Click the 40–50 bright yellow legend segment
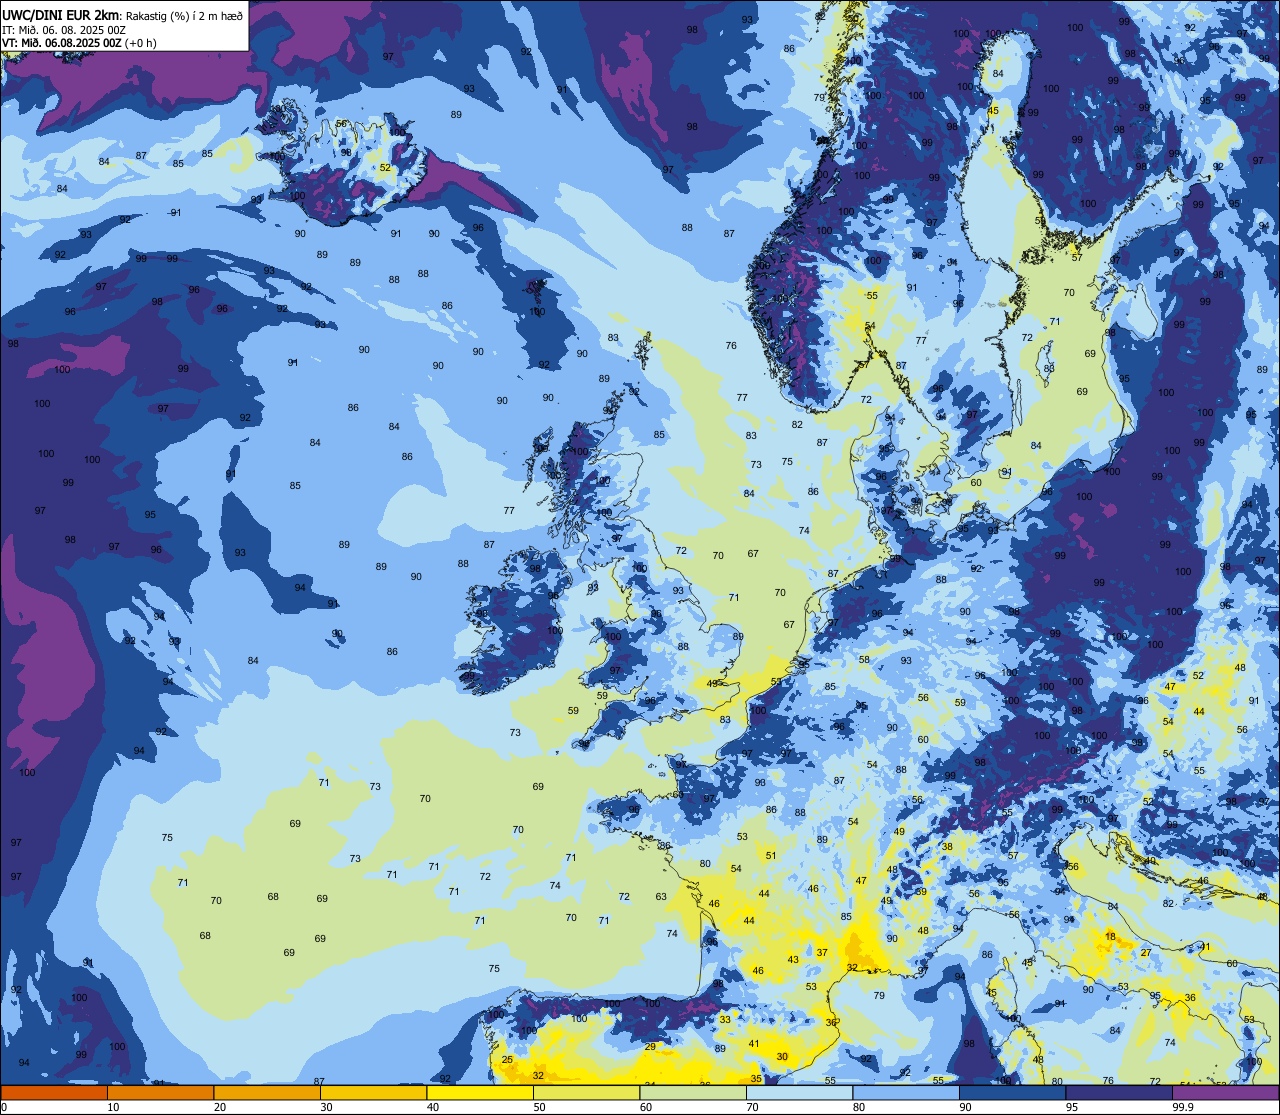The width and height of the screenshot is (1280, 1115). (479, 1092)
